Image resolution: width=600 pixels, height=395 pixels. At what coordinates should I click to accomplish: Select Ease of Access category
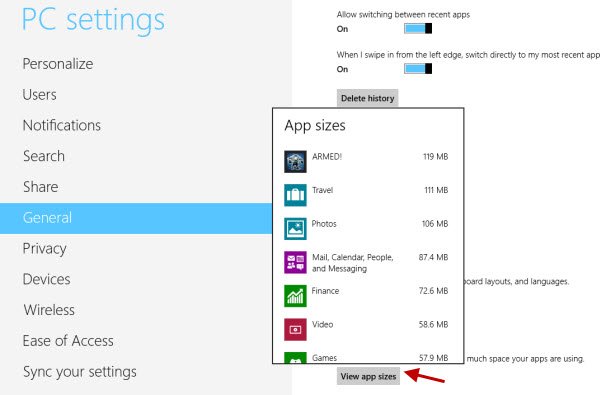click(x=68, y=341)
